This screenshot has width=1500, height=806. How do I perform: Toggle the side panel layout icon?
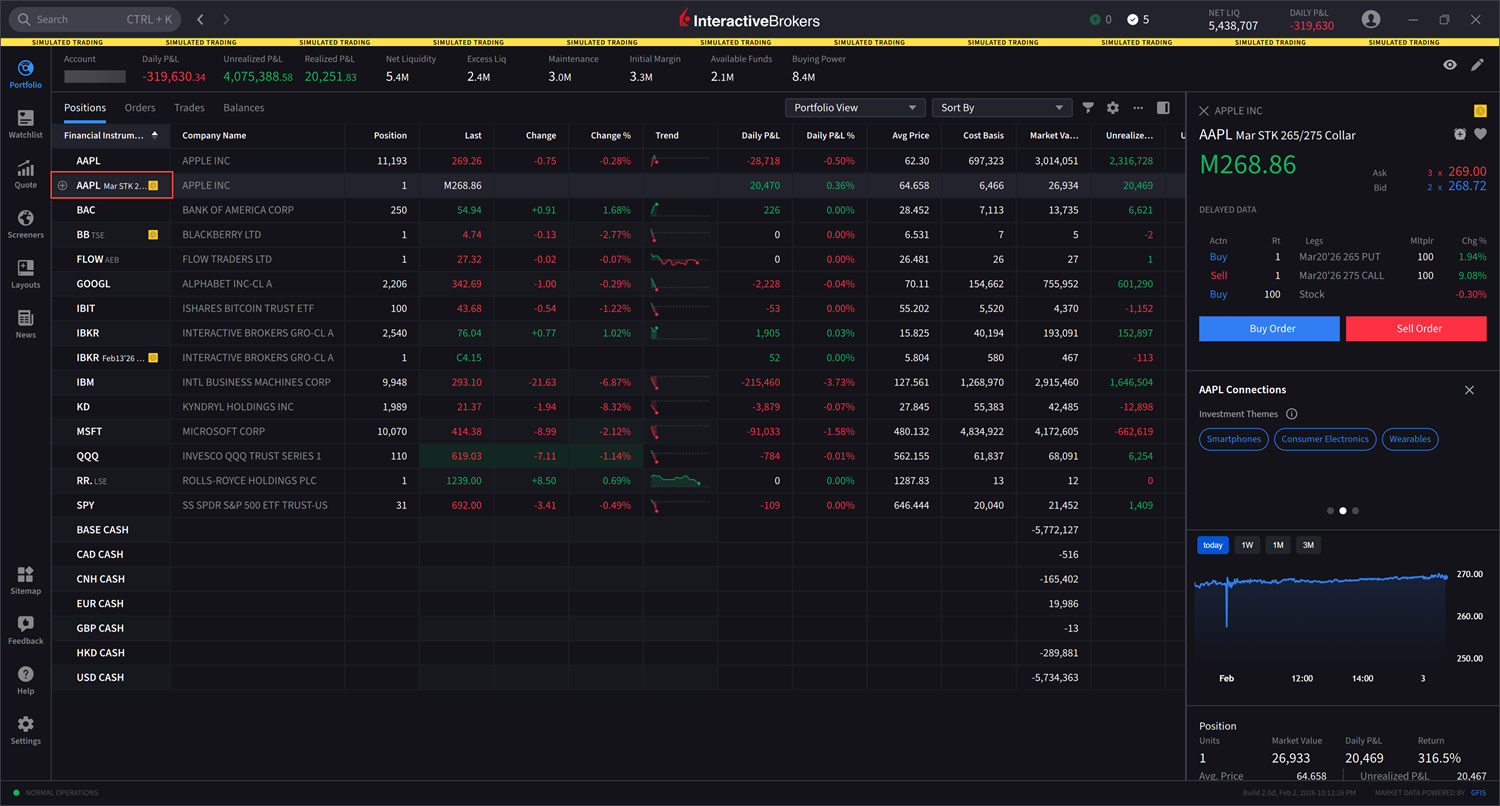tap(1163, 108)
